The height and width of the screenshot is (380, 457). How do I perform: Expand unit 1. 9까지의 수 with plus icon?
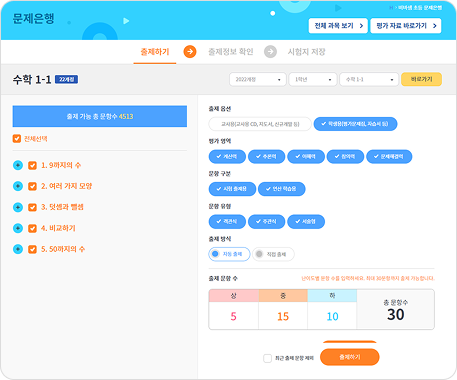pos(18,165)
